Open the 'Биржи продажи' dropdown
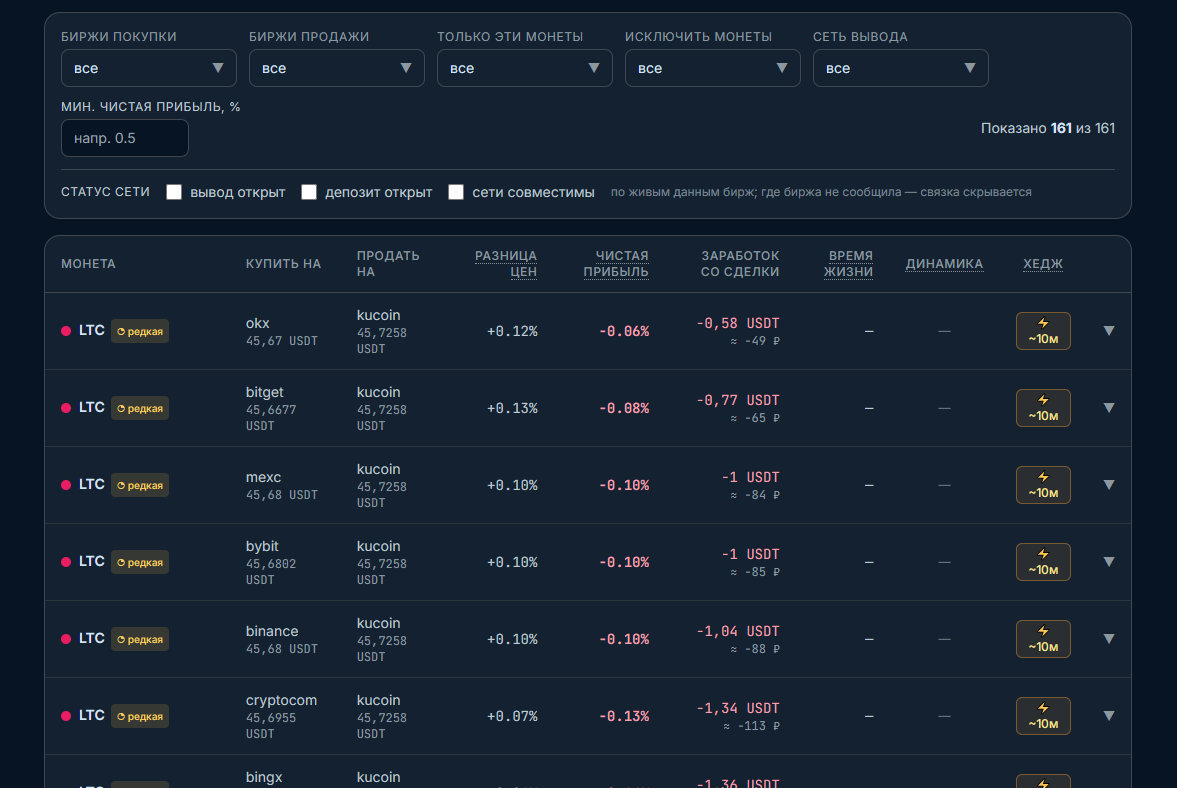The image size is (1177, 788). click(336, 68)
